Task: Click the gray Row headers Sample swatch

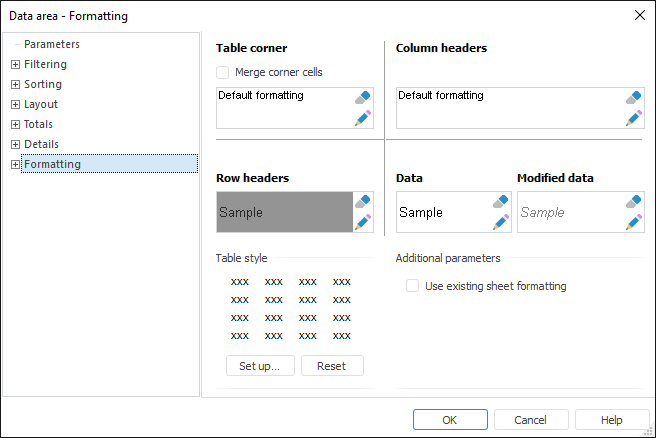Action: pyautogui.click(x=284, y=212)
